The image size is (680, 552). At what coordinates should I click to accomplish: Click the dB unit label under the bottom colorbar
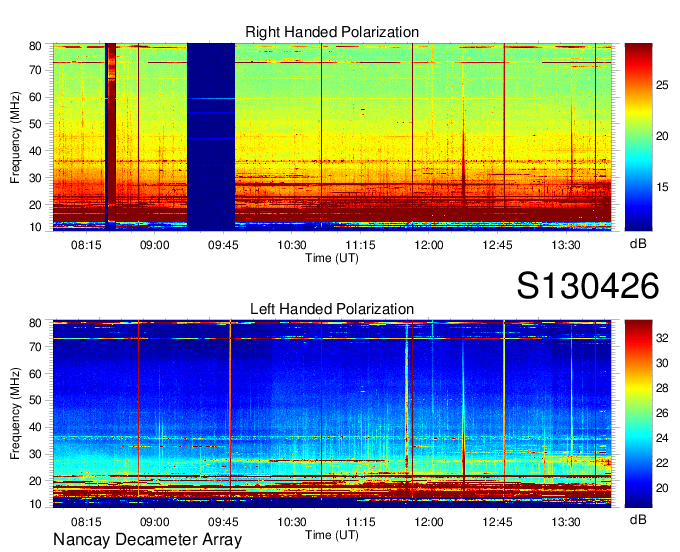[638, 520]
